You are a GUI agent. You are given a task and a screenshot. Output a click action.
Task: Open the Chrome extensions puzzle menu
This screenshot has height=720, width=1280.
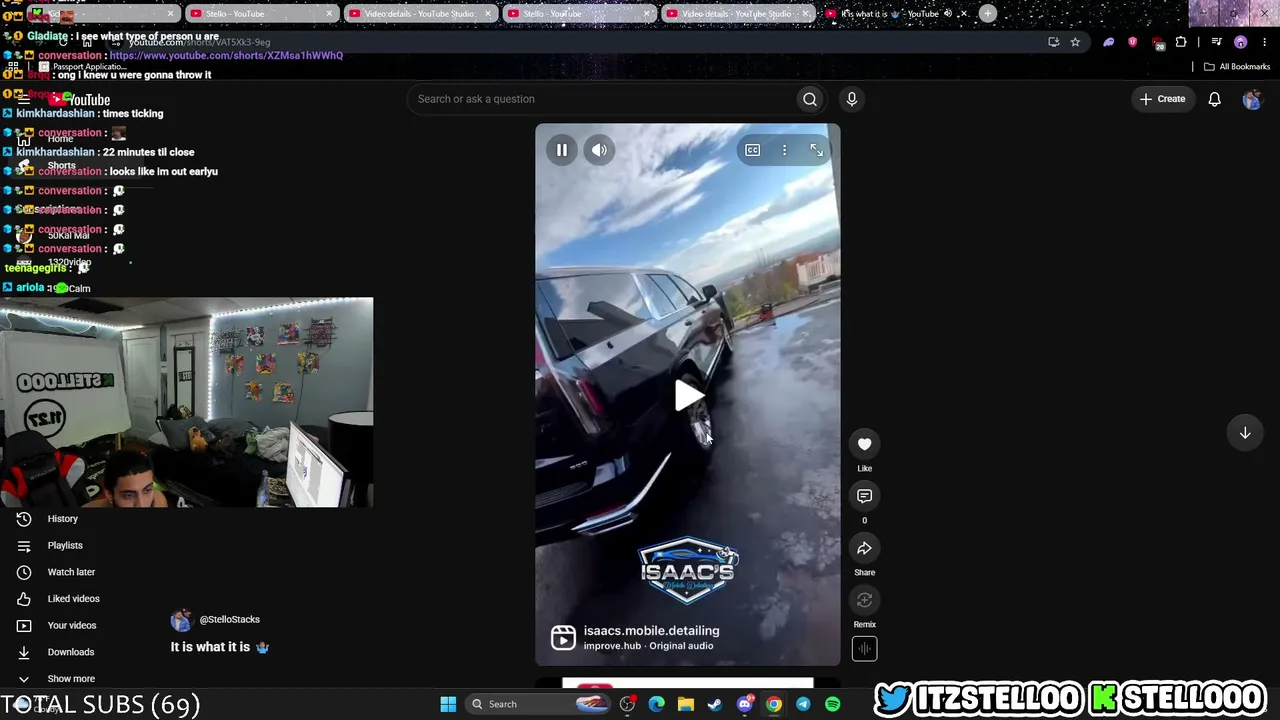tap(1181, 42)
